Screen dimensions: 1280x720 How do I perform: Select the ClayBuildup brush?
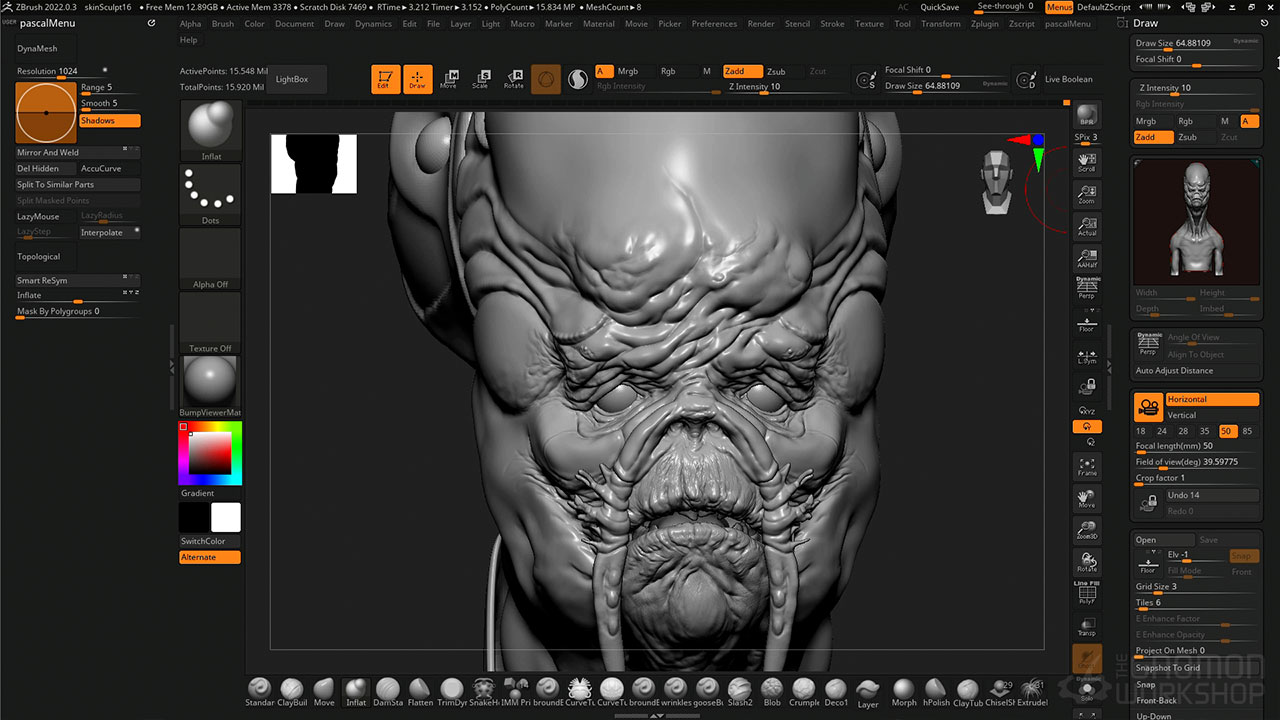click(292, 692)
